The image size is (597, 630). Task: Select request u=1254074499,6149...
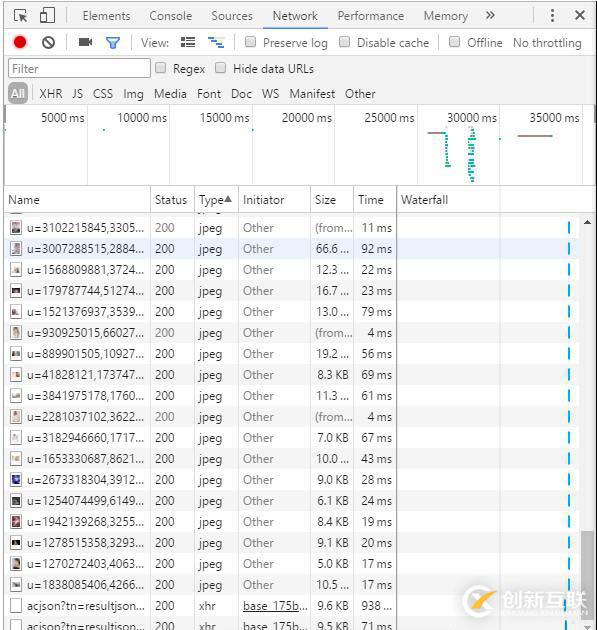(x=292, y=501)
